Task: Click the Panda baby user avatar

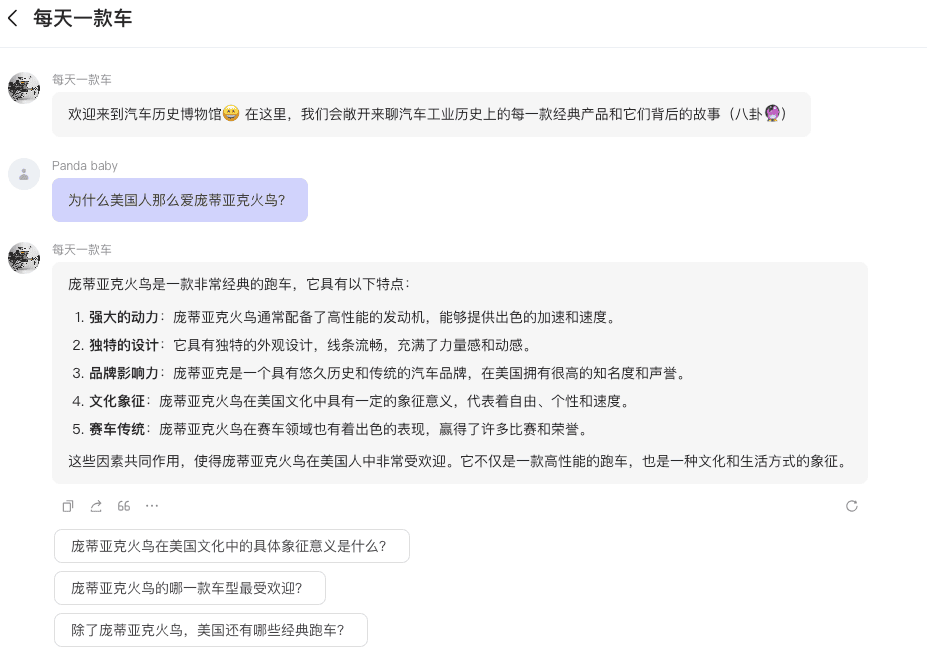Action: click(24, 174)
